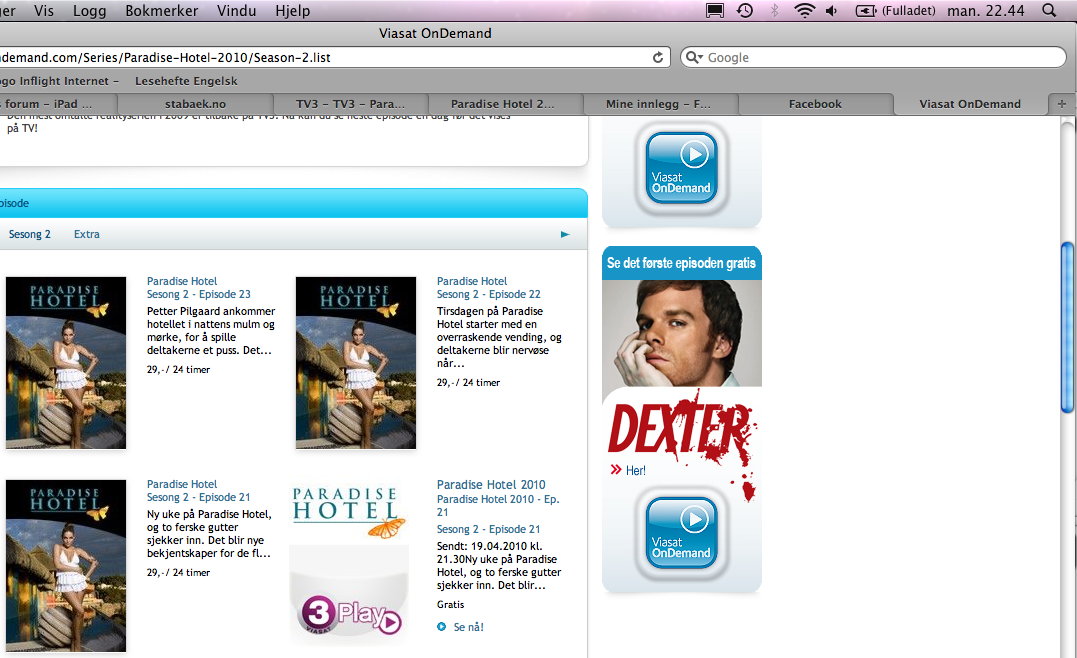This screenshot has height=658, width=1077.
Task: Reload the page with the refresh arrow
Action: (657, 58)
